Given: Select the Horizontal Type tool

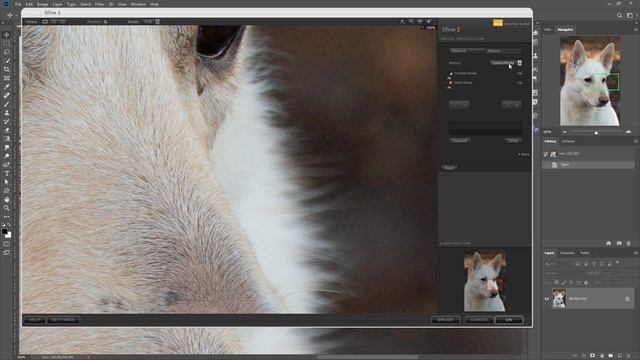Looking at the screenshot, I should 7,173.
